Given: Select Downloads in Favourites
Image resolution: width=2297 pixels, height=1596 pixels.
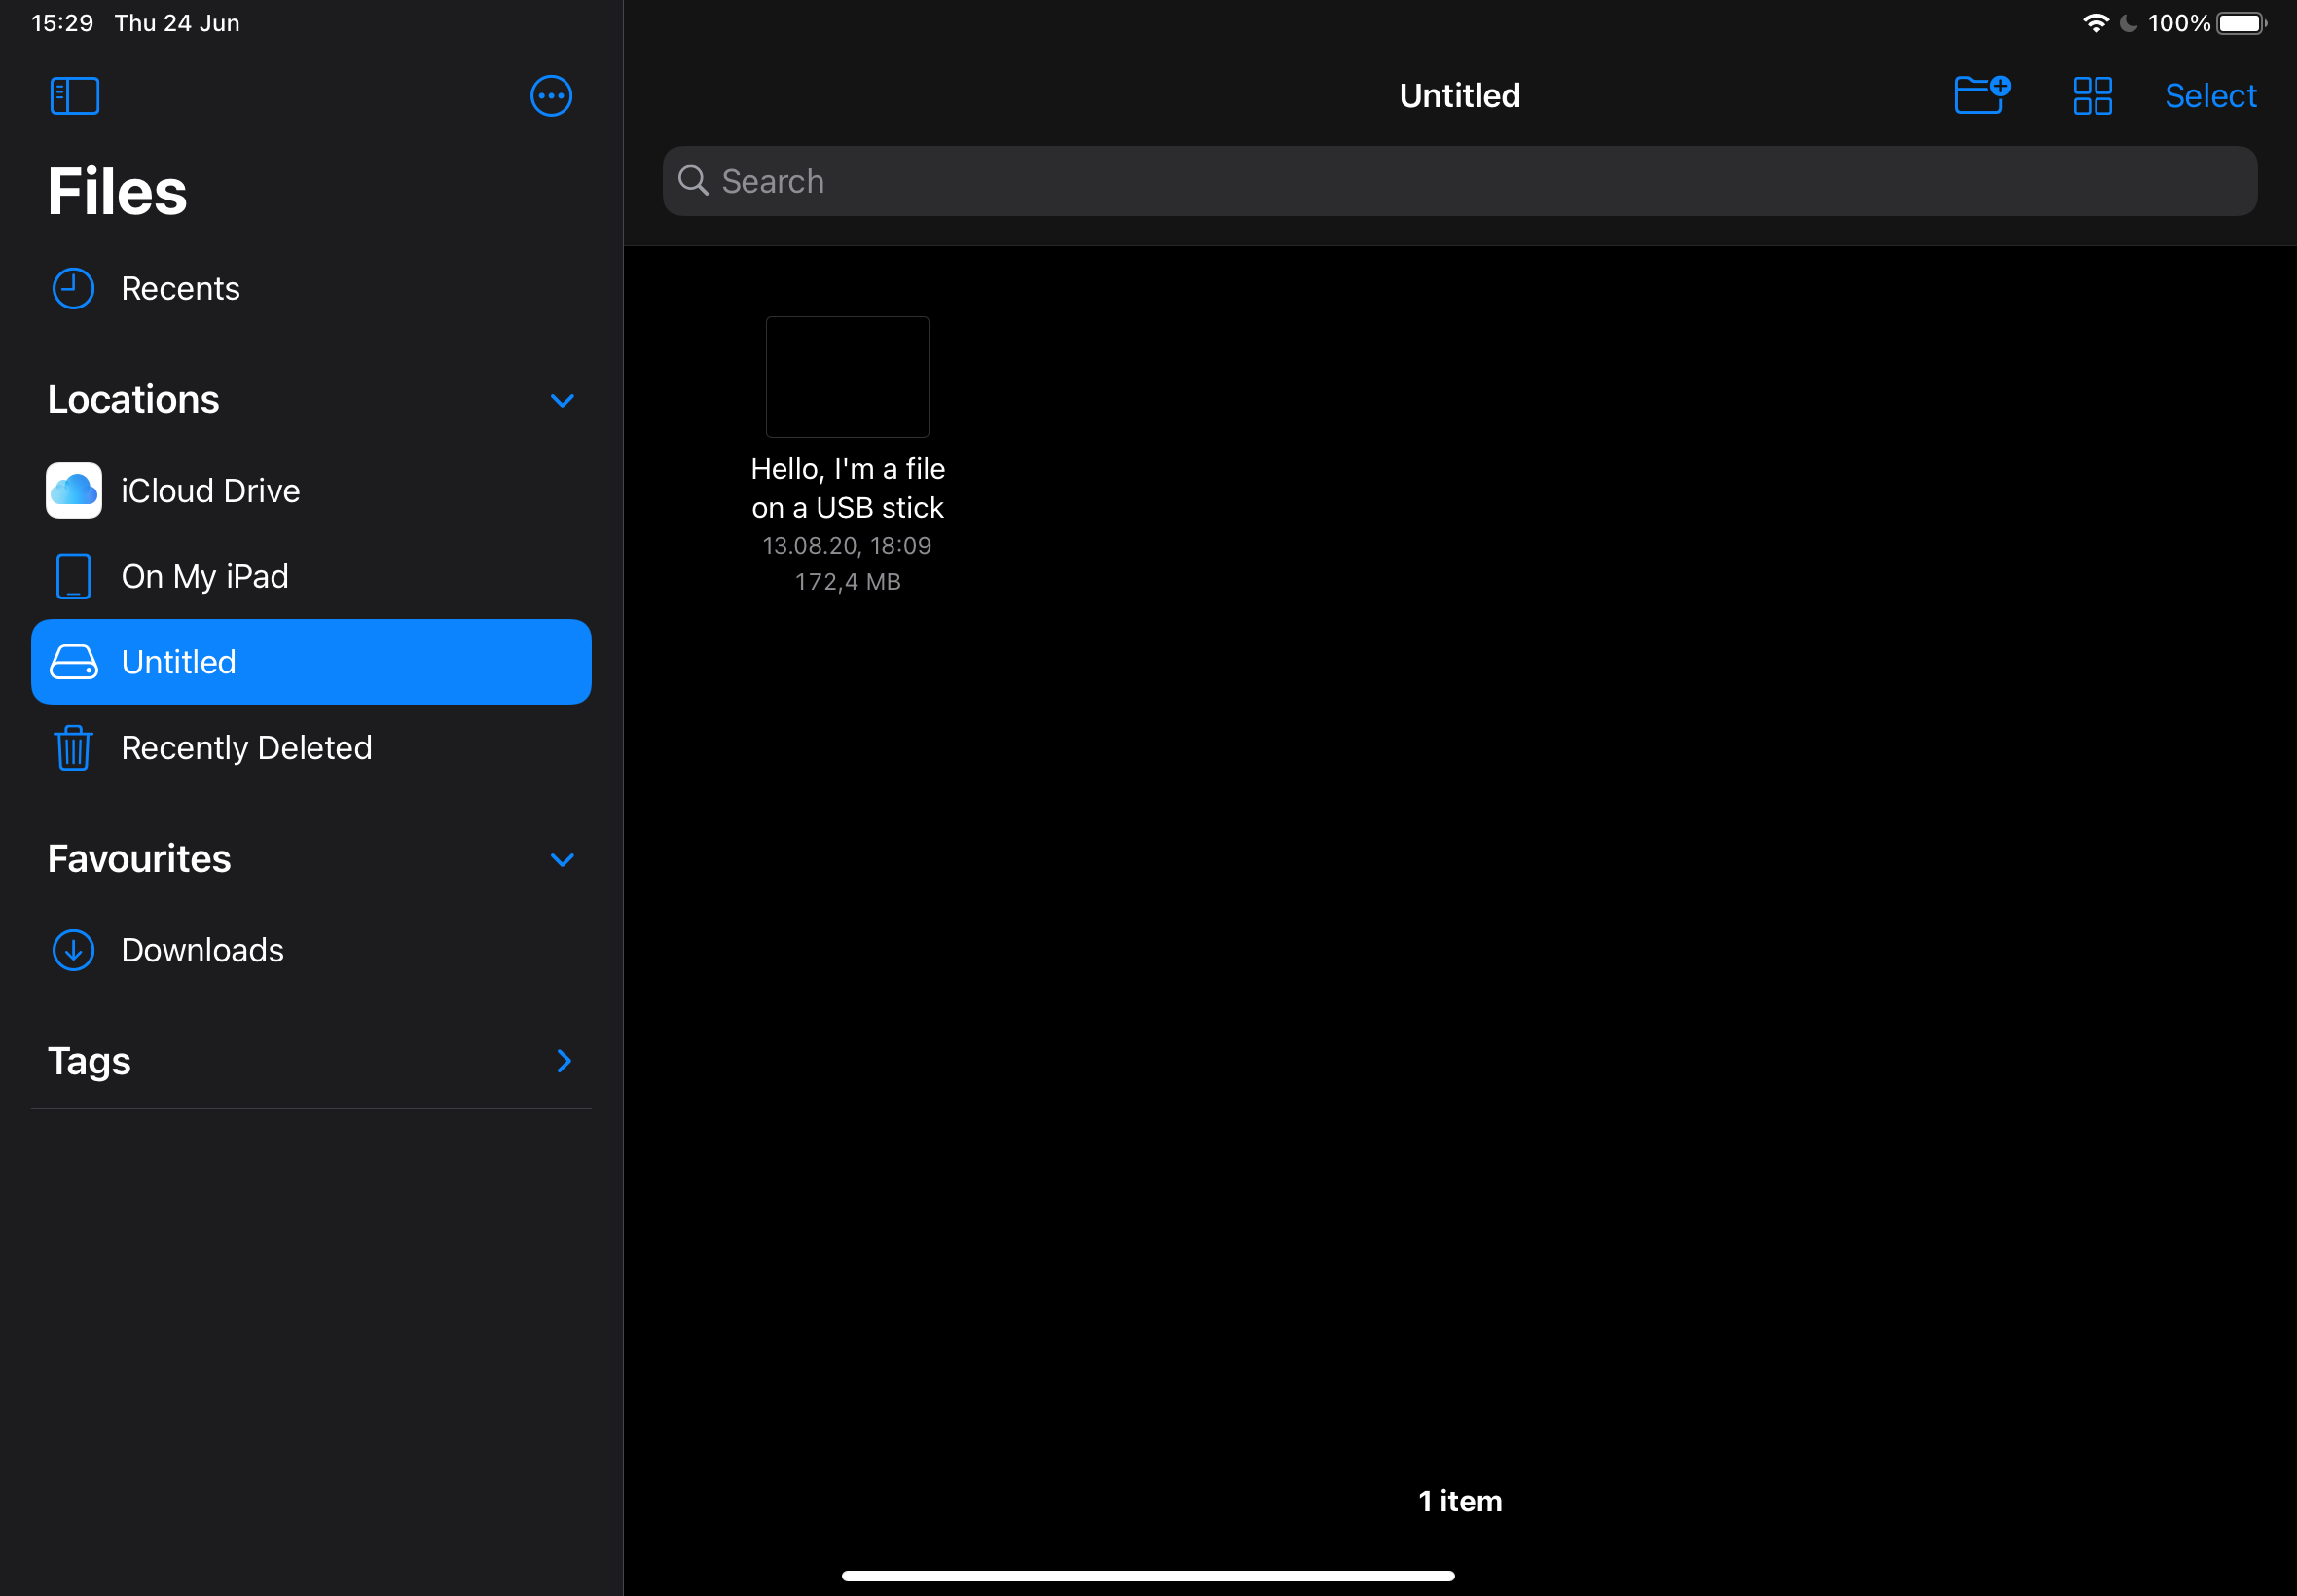Looking at the screenshot, I should 202,949.
